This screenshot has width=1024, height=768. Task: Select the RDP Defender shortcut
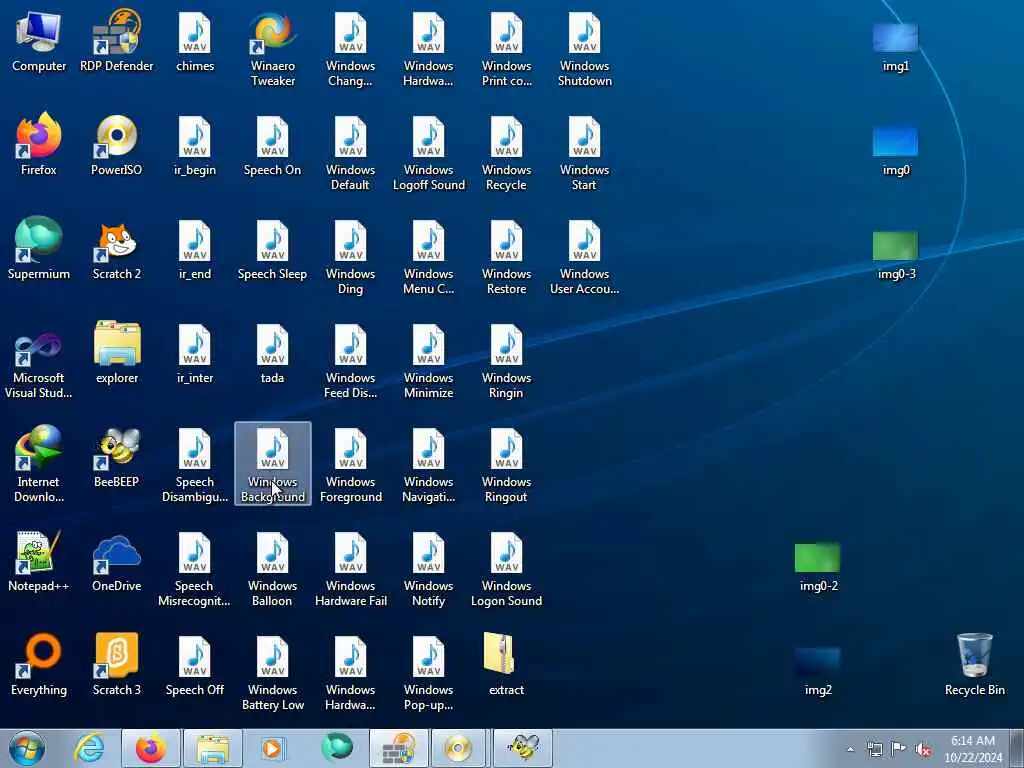[x=117, y=42]
